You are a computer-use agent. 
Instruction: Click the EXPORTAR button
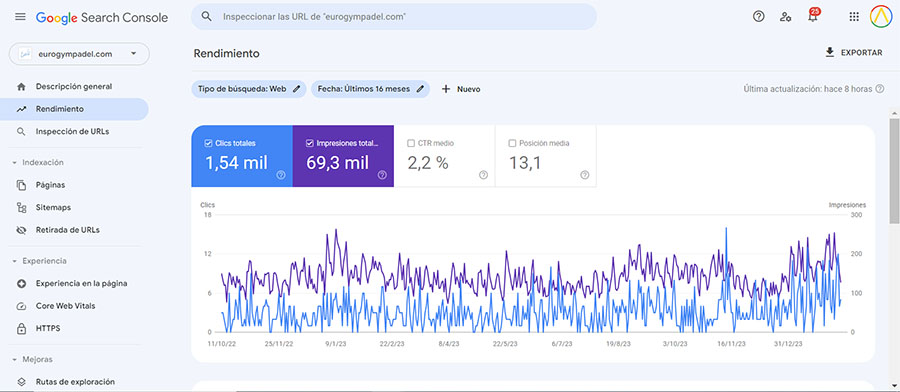854,53
